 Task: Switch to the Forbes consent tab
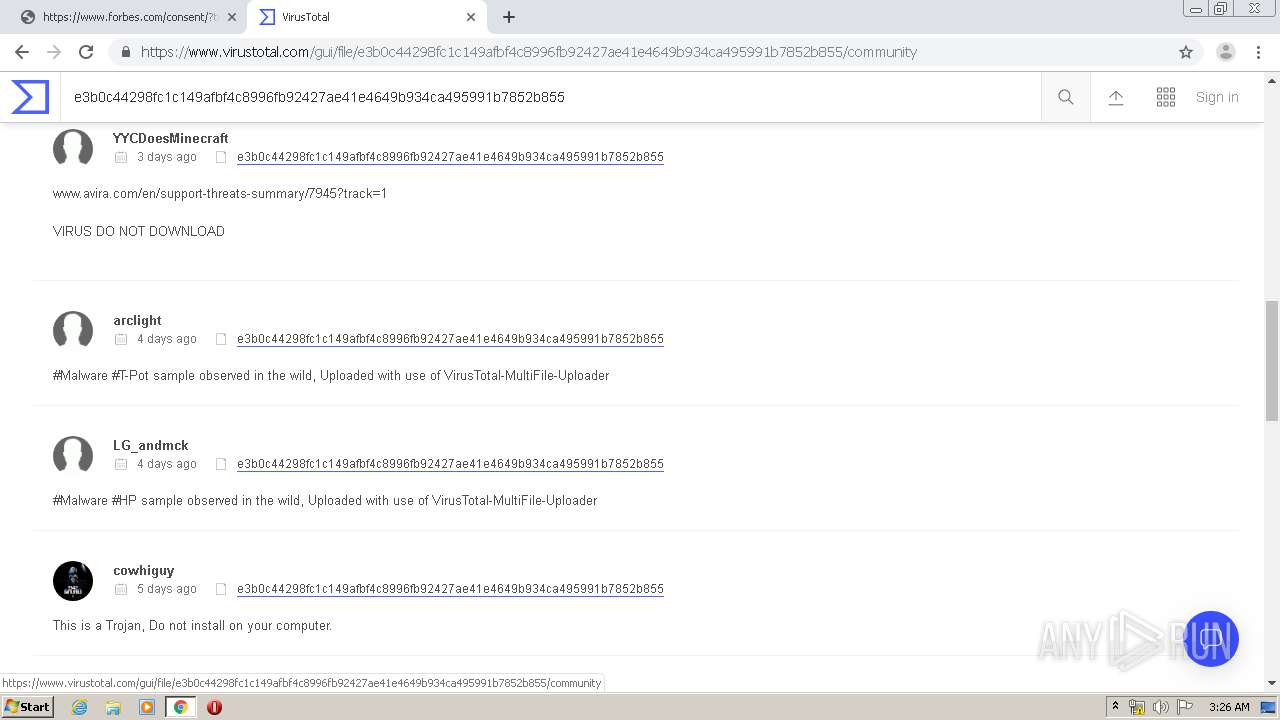coord(130,17)
